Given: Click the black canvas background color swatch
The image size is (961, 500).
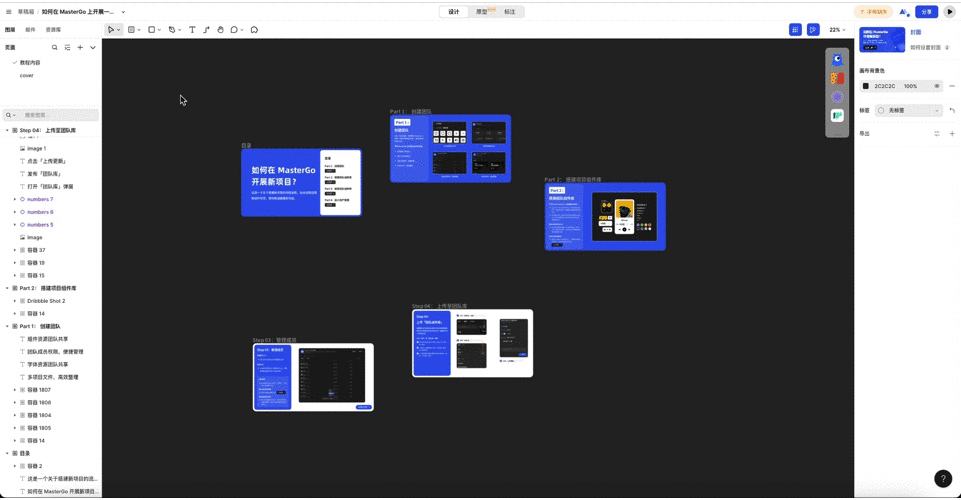Looking at the screenshot, I should pos(865,86).
